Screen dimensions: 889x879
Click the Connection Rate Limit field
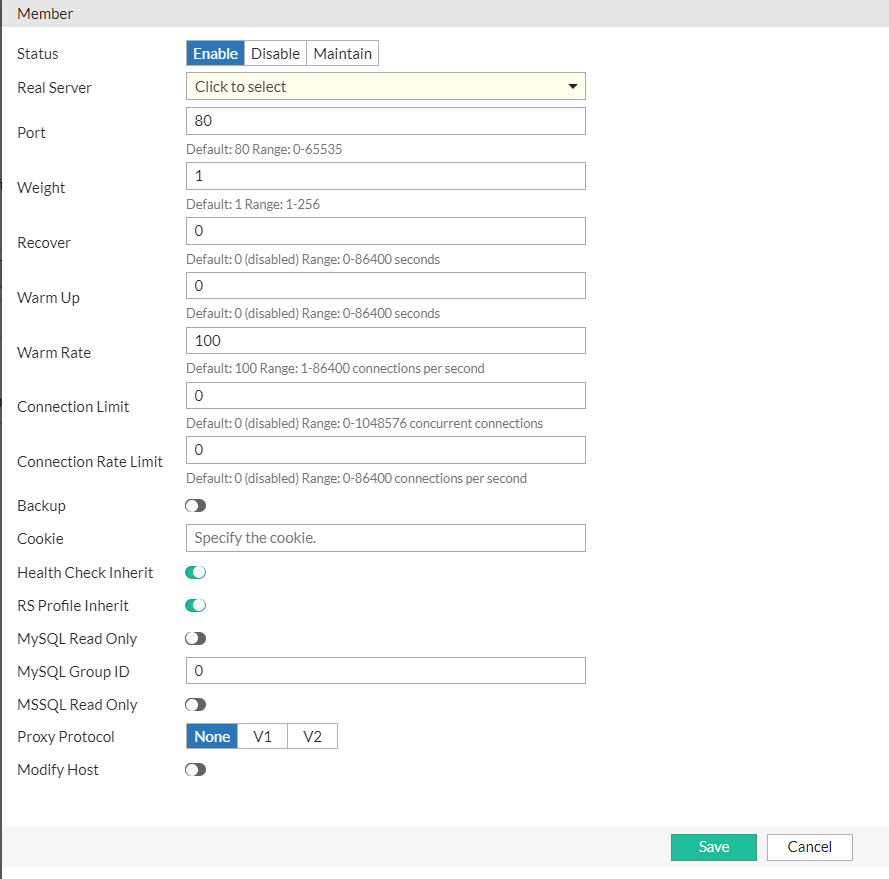coord(386,450)
